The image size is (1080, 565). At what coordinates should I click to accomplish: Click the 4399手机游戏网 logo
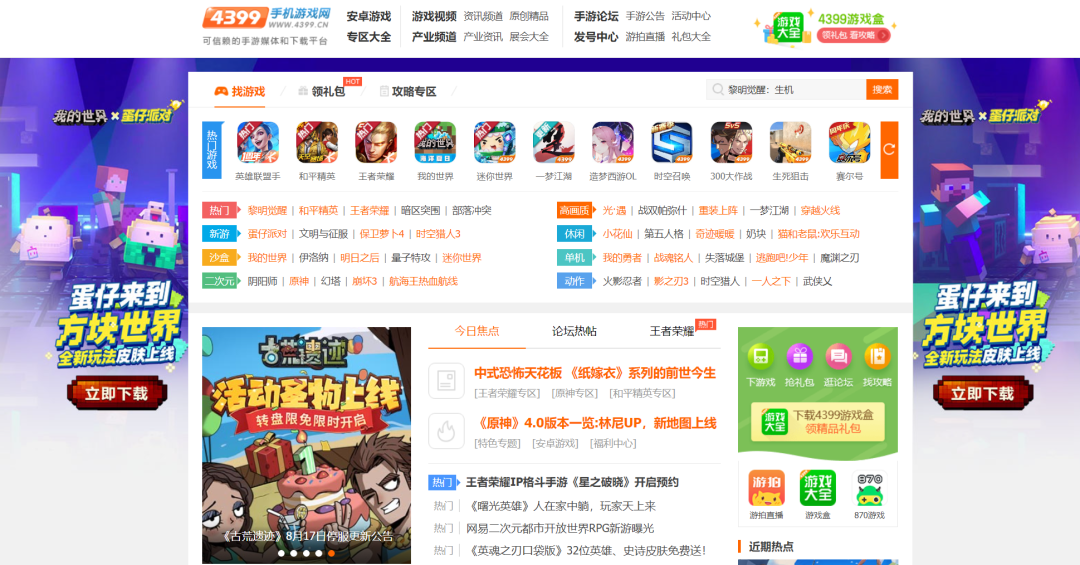pyautogui.click(x=267, y=19)
